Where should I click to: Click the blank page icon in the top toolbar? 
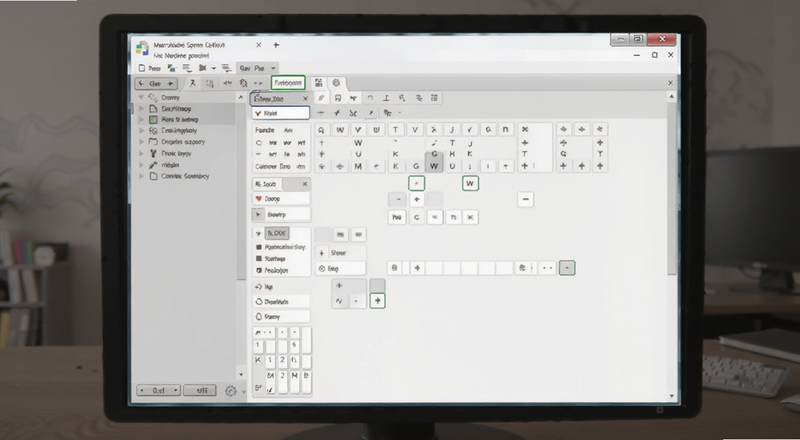[142, 68]
